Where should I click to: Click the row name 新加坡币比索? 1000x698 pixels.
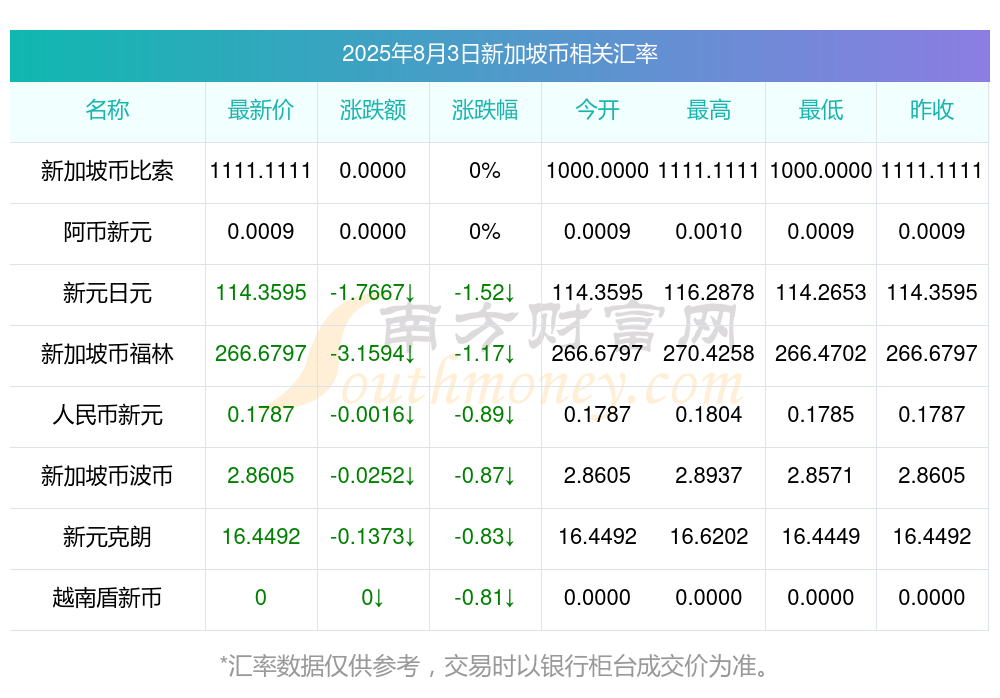tap(107, 171)
